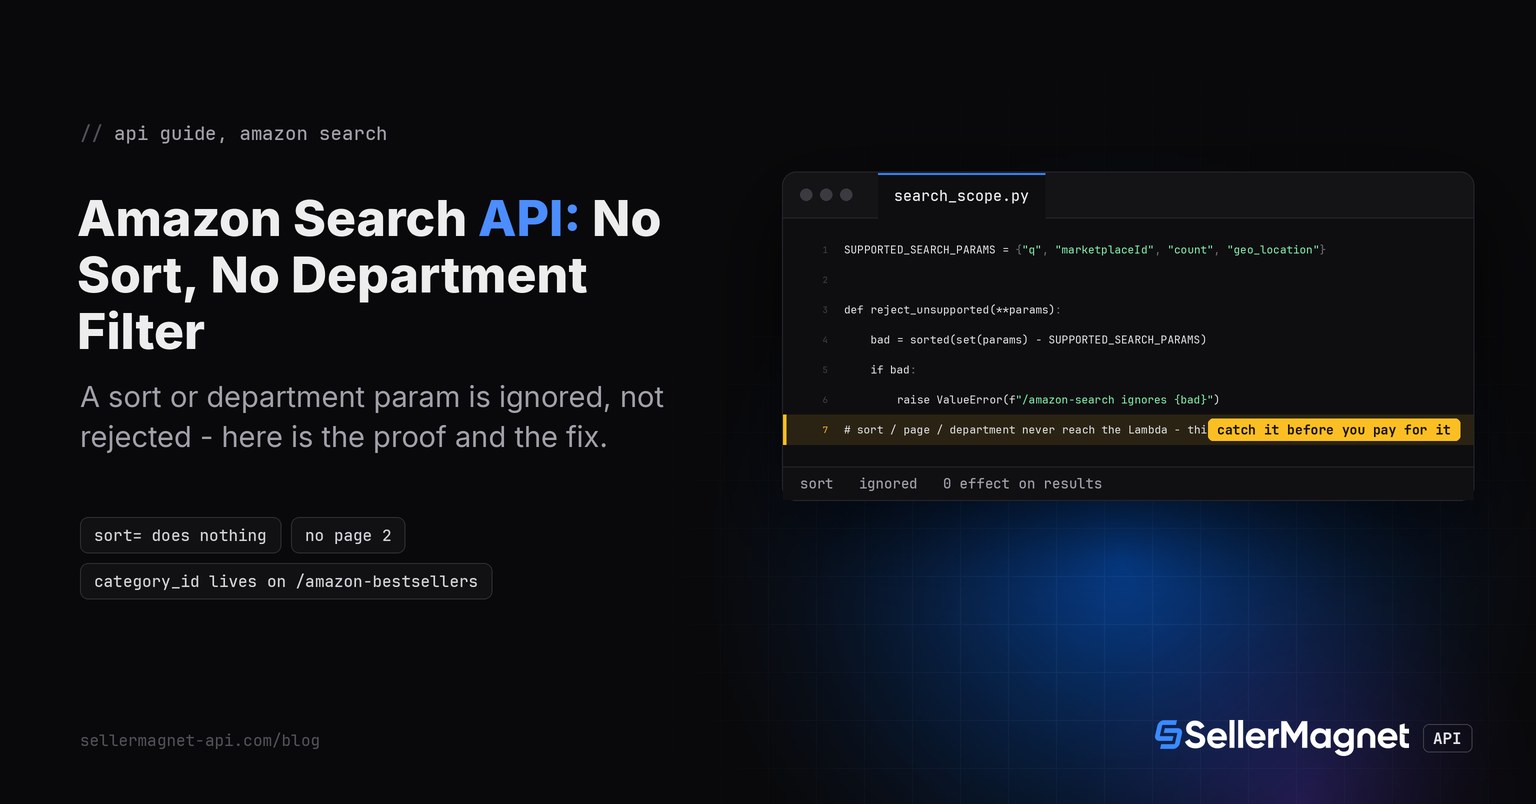
Task: Click the SellerMagnet wordmark text
Action: [x=1297, y=737]
